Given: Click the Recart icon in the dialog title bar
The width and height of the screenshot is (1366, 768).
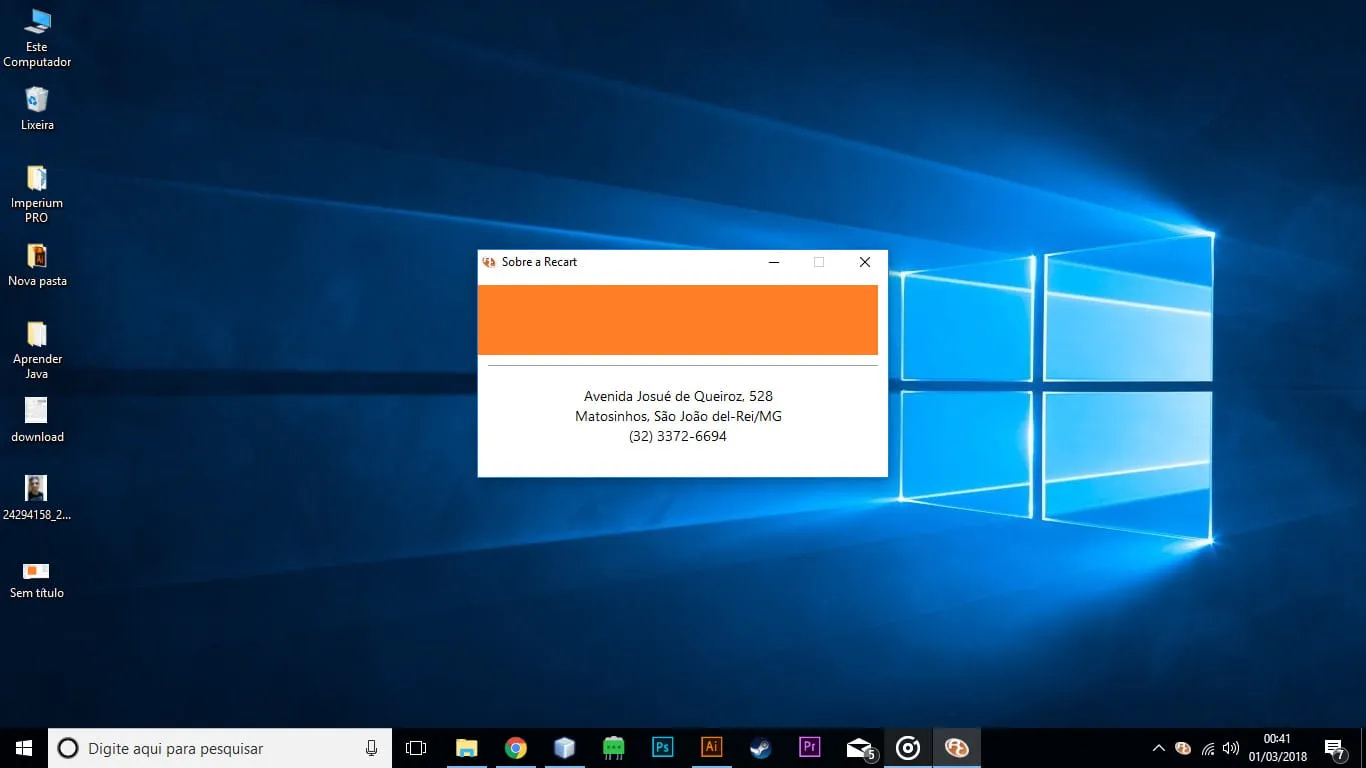Looking at the screenshot, I should [x=489, y=262].
